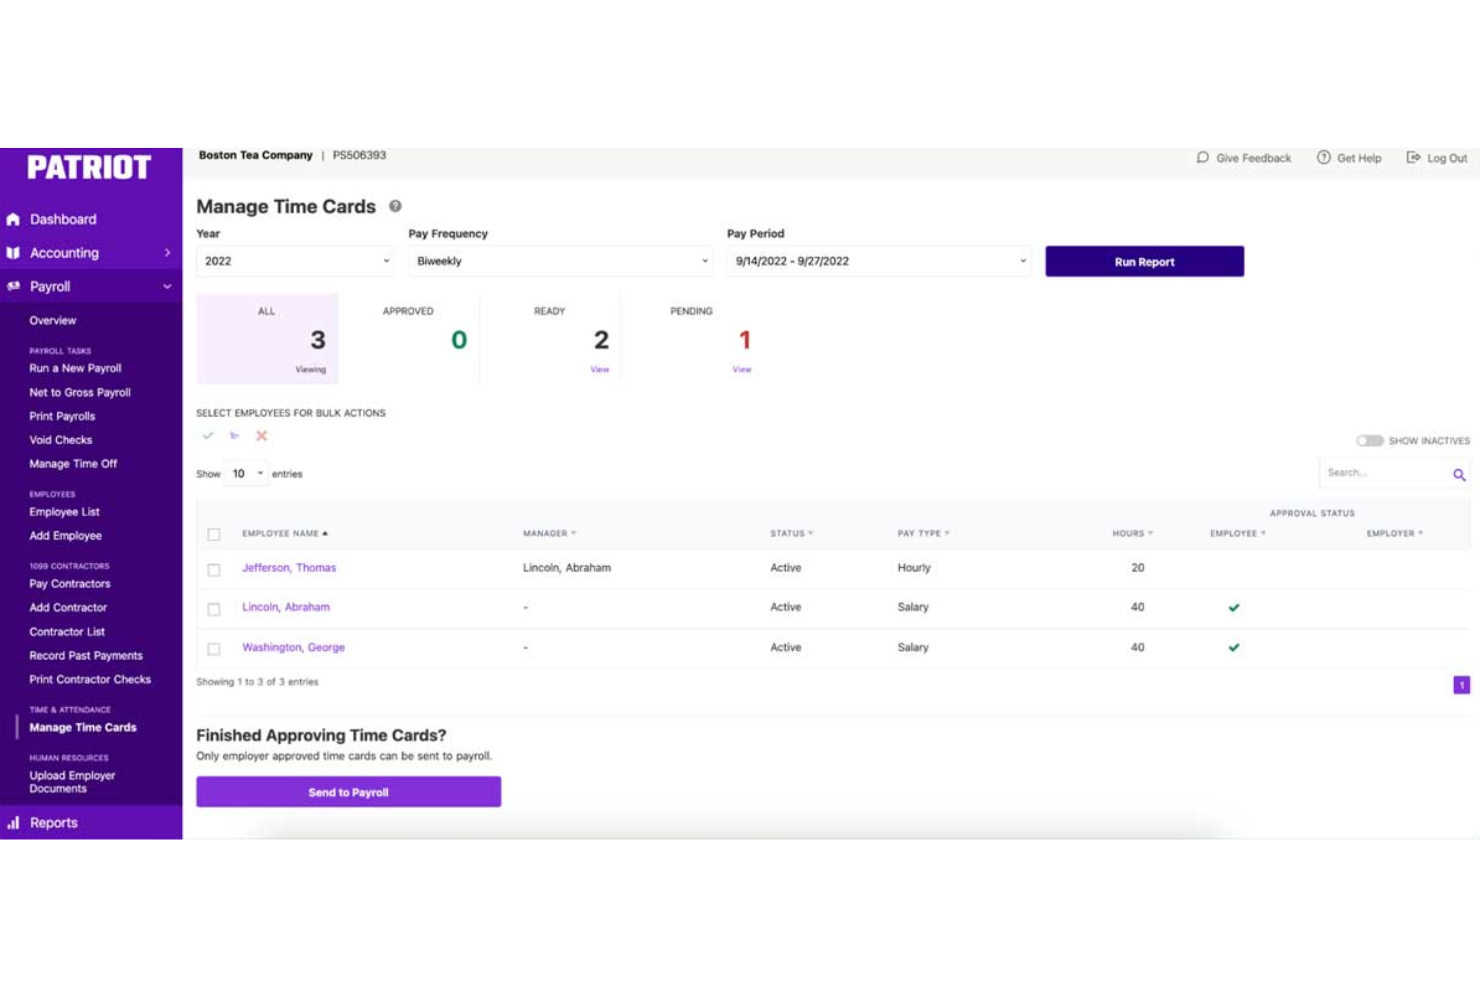Image resolution: width=1480 pixels, height=987 pixels.
Task: Click the Give Feedback speech bubble icon
Action: pyautogui.click(x=1203, y=158)
